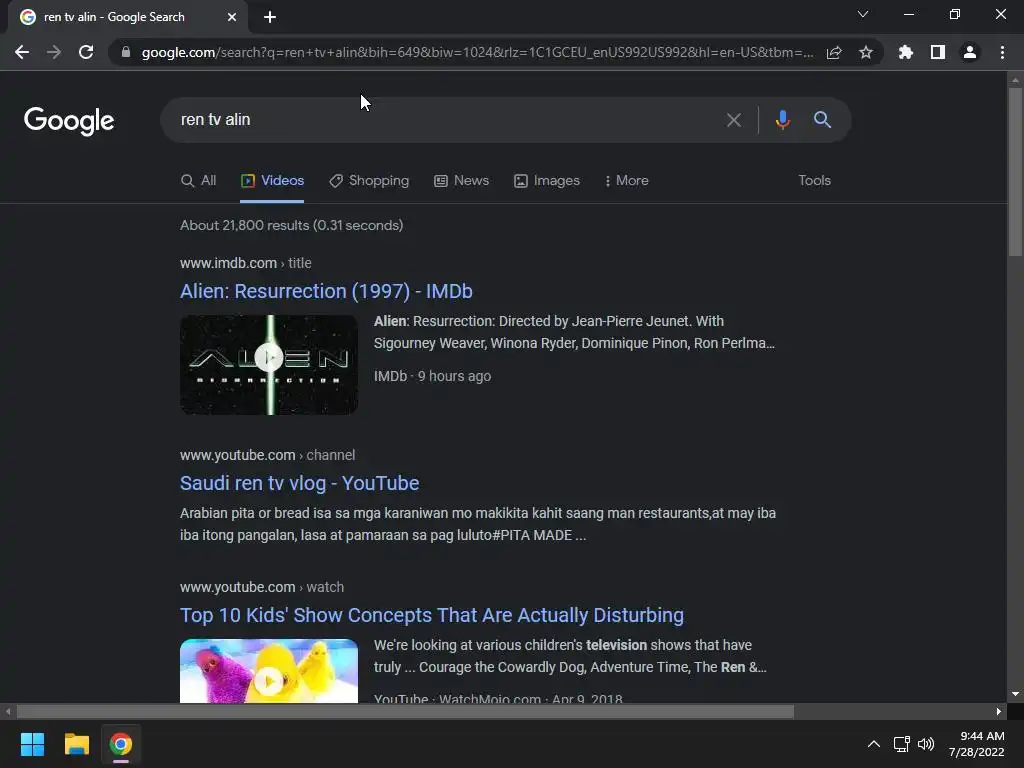The image size is (1024, 768).
Task: Open Top 10 Kids' Show Concepts link
Action: coord(432,615)
